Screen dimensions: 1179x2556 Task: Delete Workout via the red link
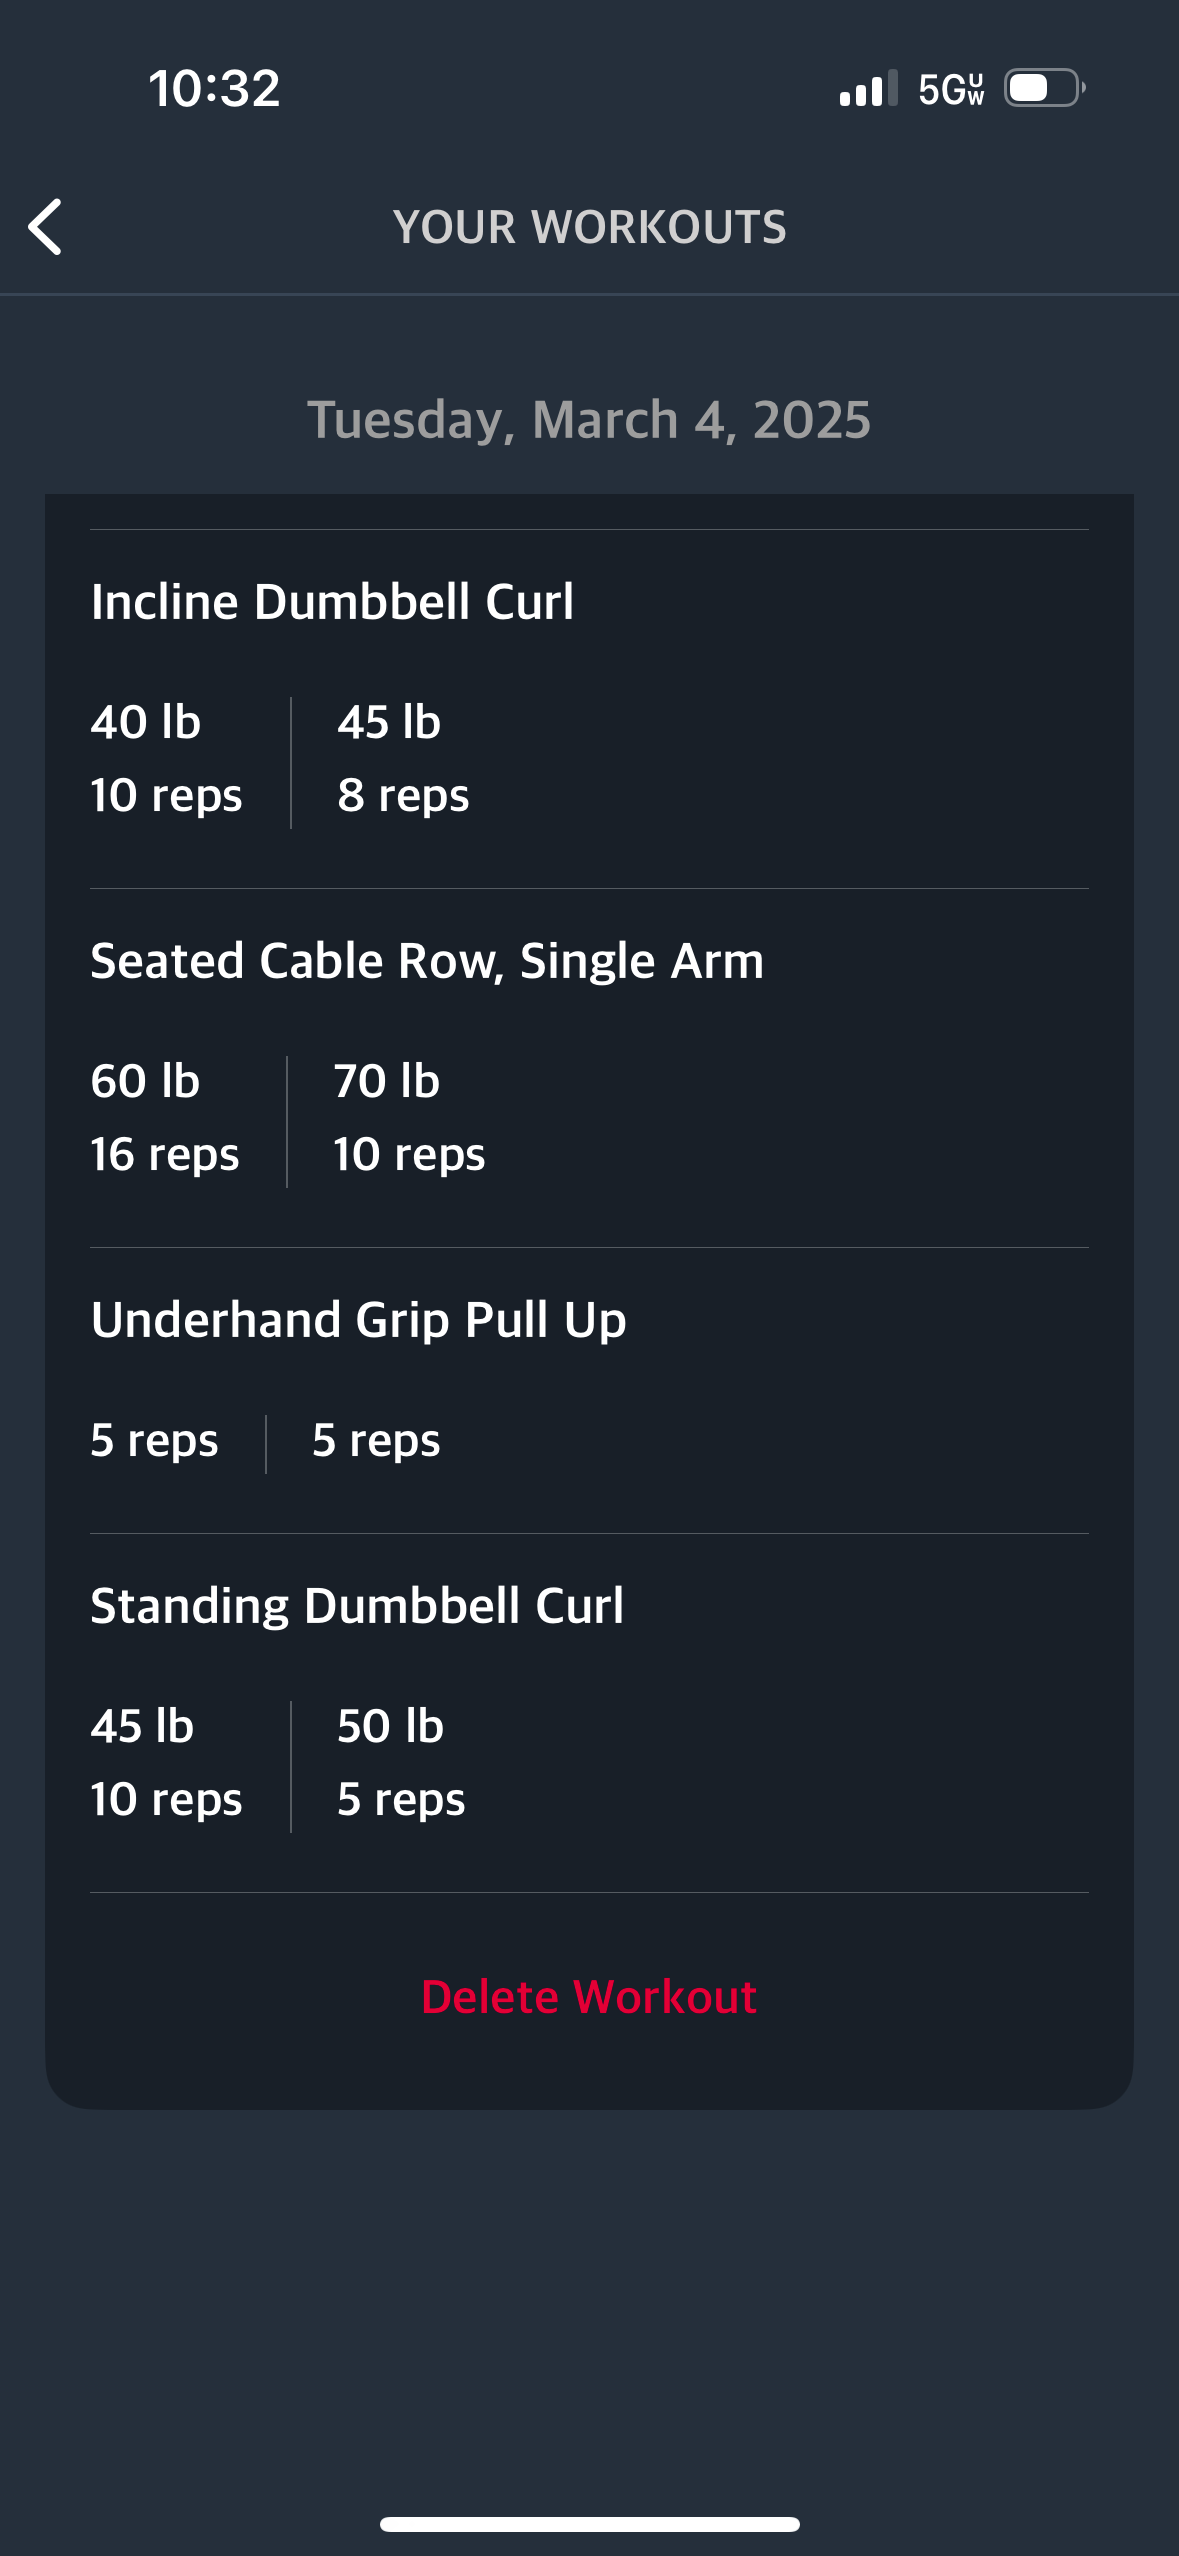point(589,1997)
